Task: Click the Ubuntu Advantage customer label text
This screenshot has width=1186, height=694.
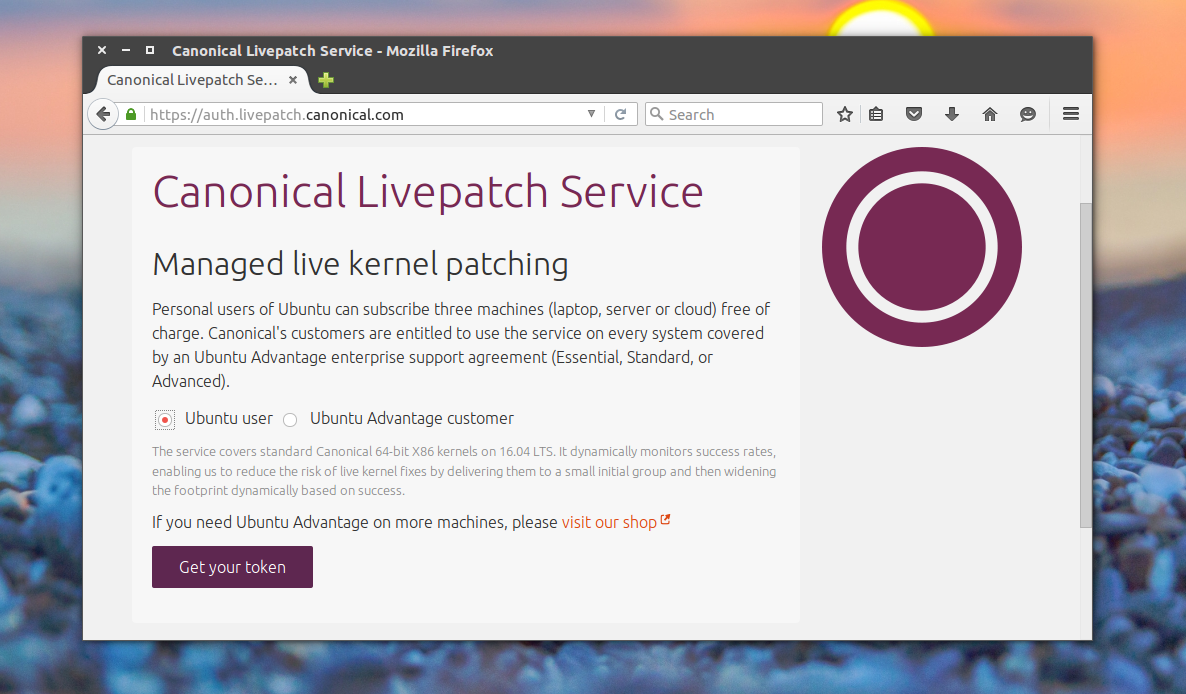Action: pos(411,418)
